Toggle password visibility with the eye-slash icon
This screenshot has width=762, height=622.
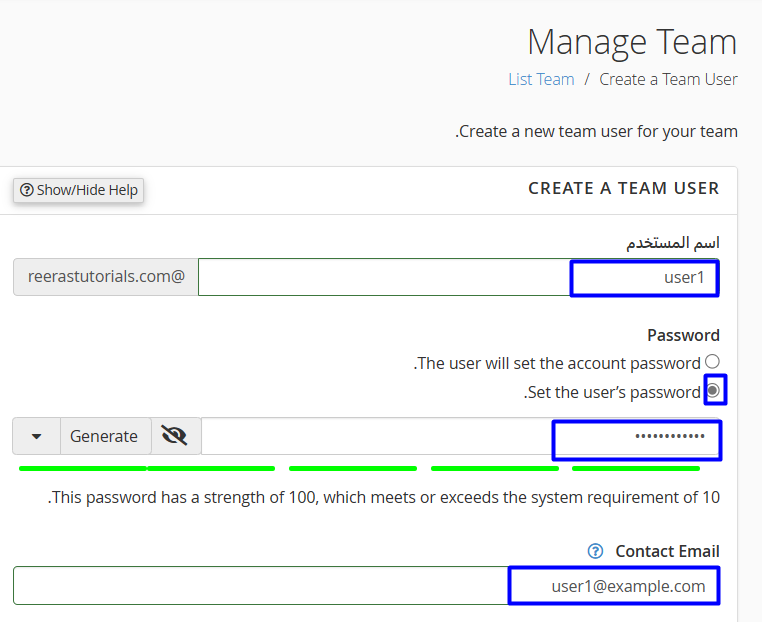(175, 436)
